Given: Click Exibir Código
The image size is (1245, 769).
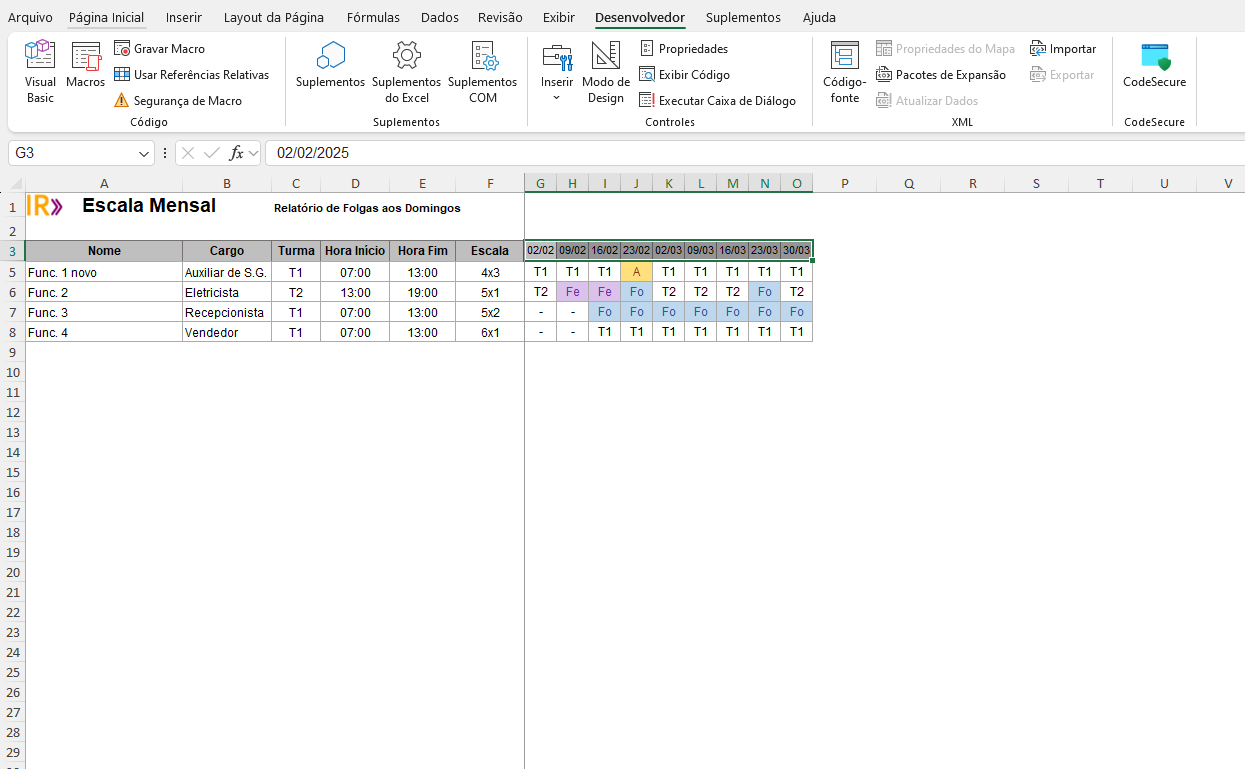Looking at the screenshot, I should 685,74.
